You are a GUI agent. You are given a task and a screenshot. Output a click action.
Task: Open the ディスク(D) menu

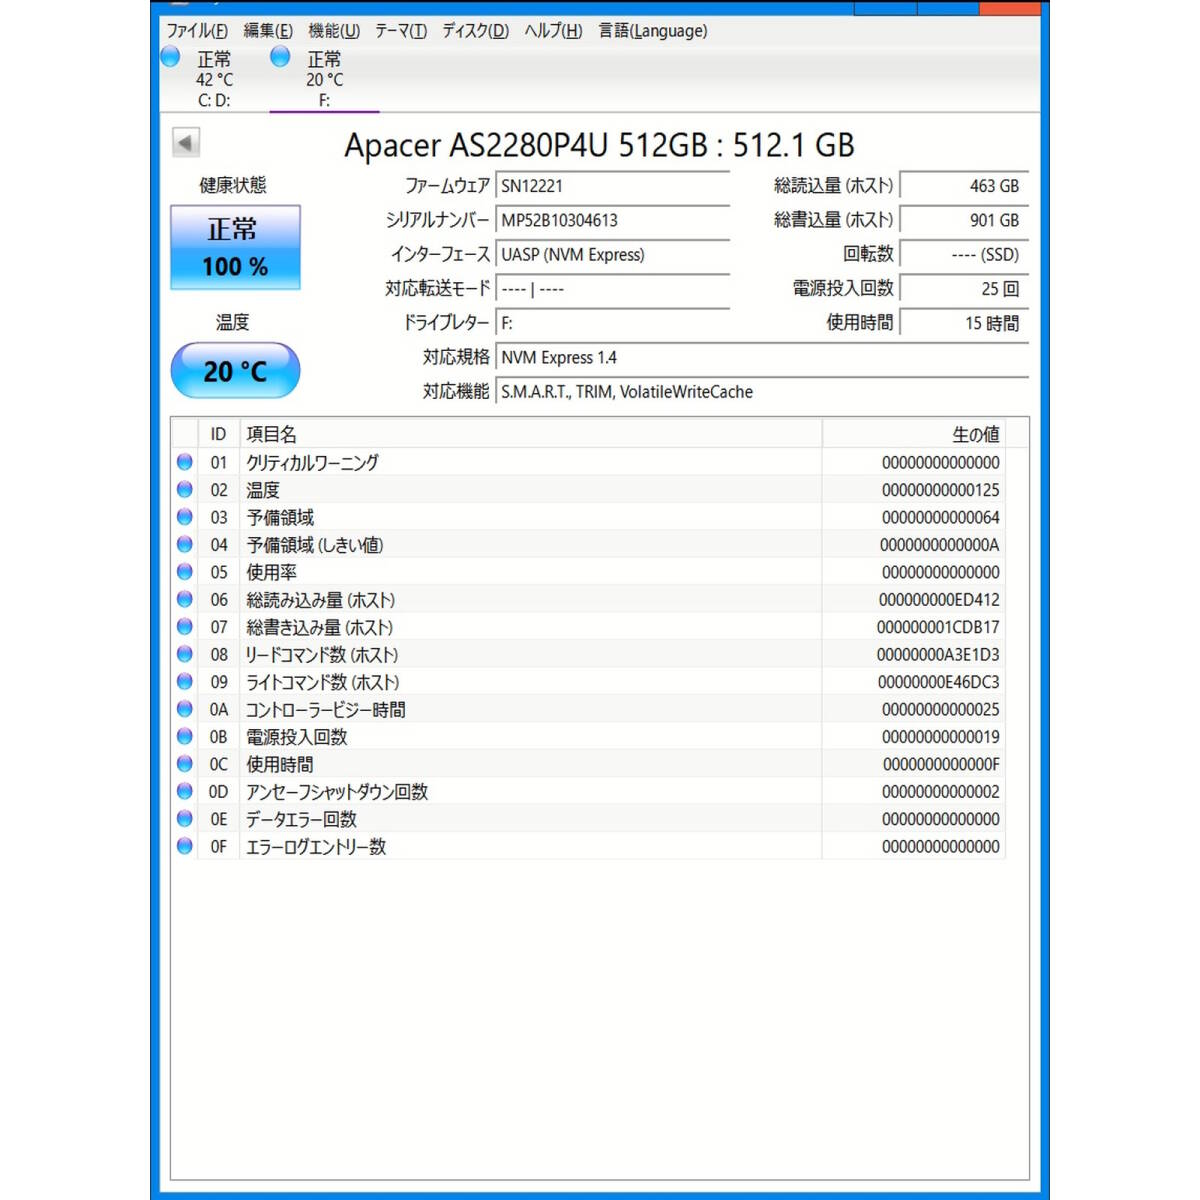(476, 31)
